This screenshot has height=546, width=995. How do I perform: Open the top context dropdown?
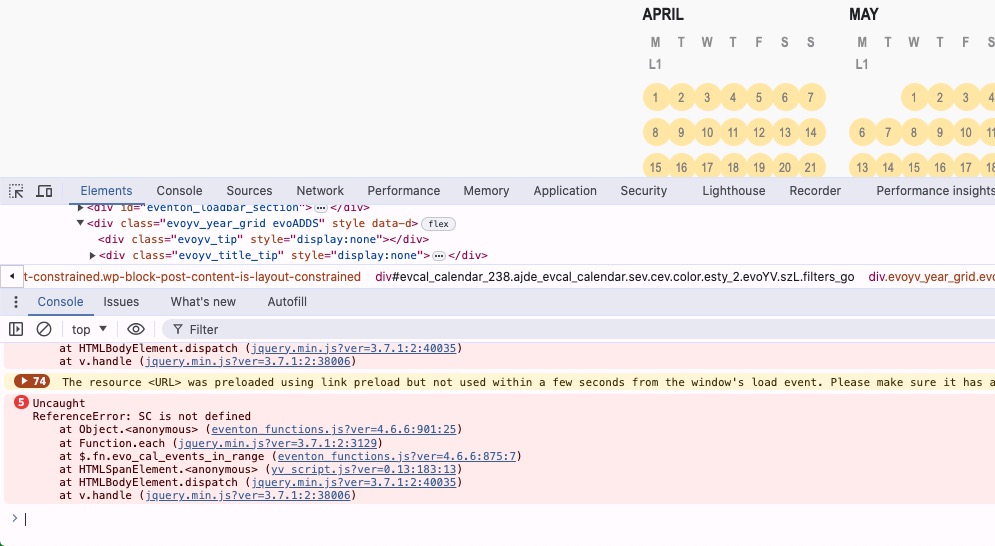(89, 330)
